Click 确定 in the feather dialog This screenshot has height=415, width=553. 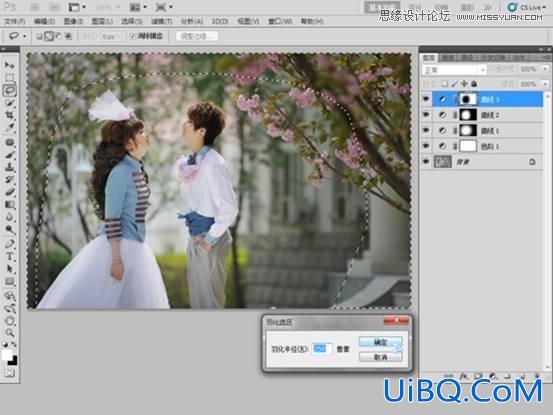[380, 342]
